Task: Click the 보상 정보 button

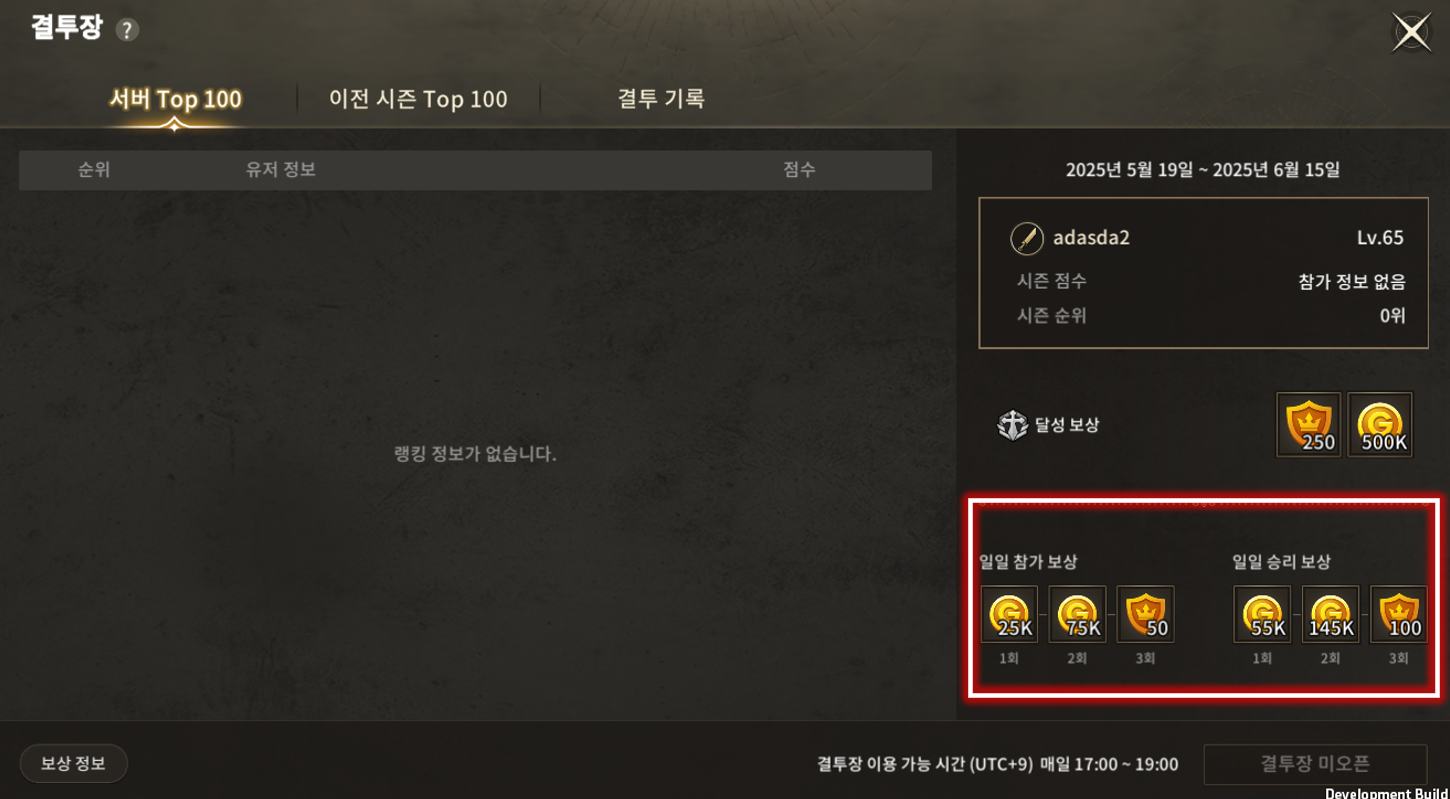Action: 73,764
